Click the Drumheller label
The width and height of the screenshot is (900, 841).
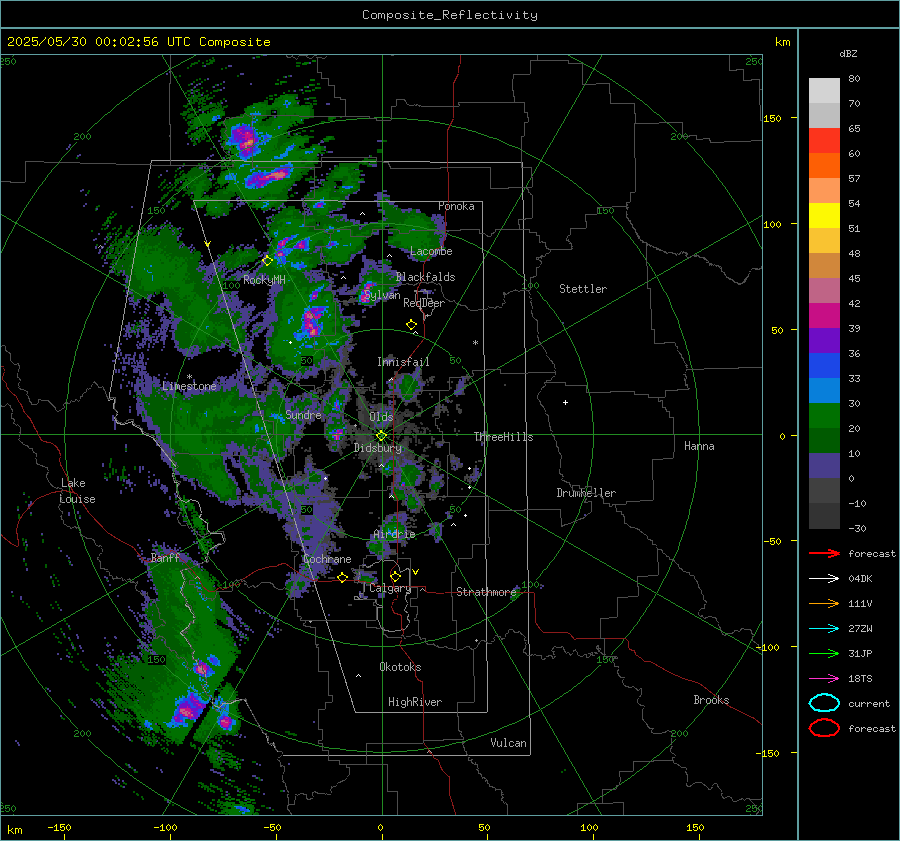586,493
